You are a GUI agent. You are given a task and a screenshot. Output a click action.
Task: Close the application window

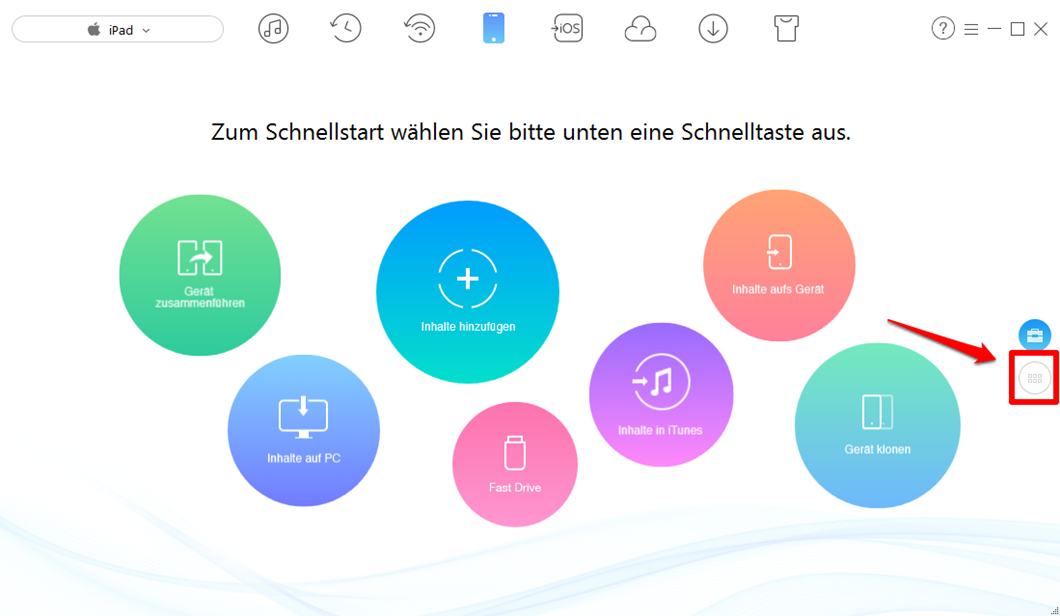click(1041, 29)
